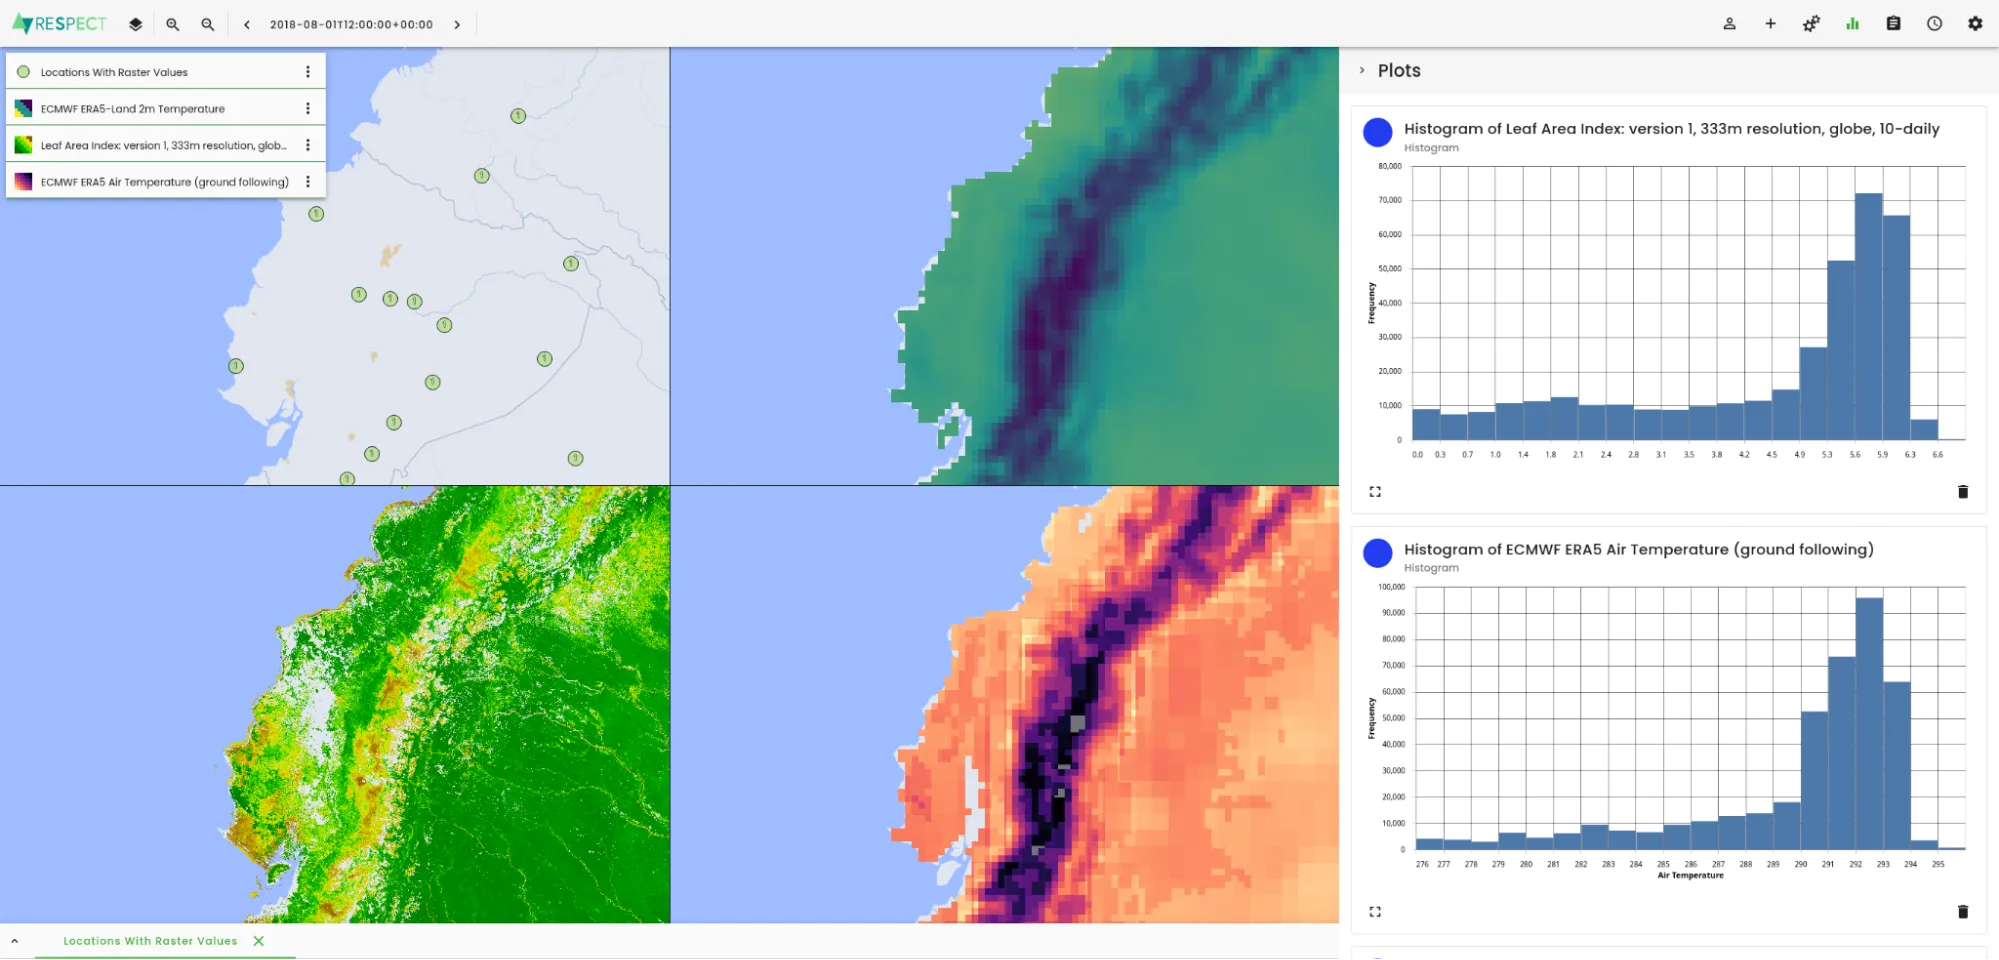Screen dimensions: 1999x960
Task: Step to the next time step
Action: click(x=457, y=25)
